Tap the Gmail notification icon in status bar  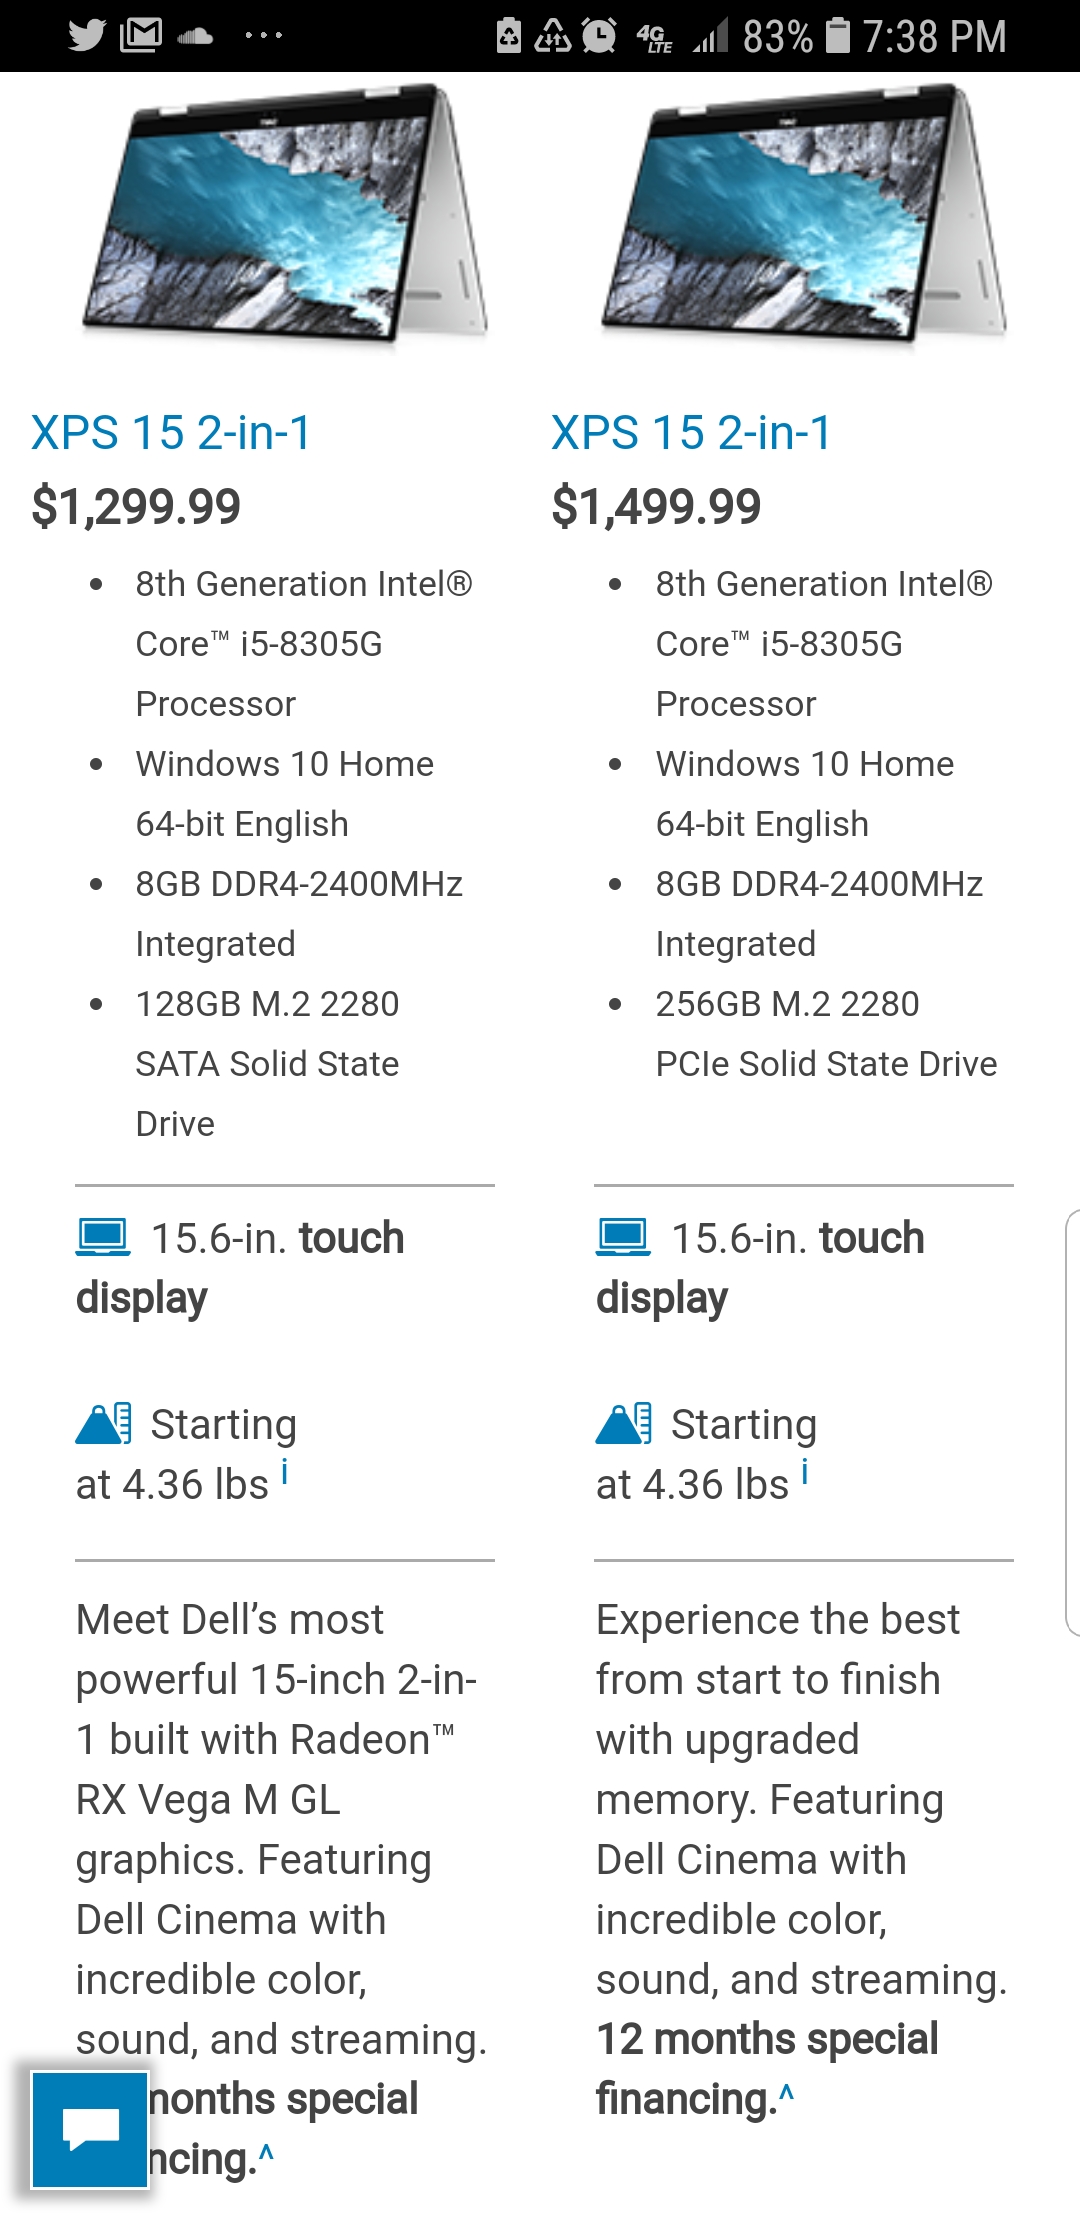(142, 35)
